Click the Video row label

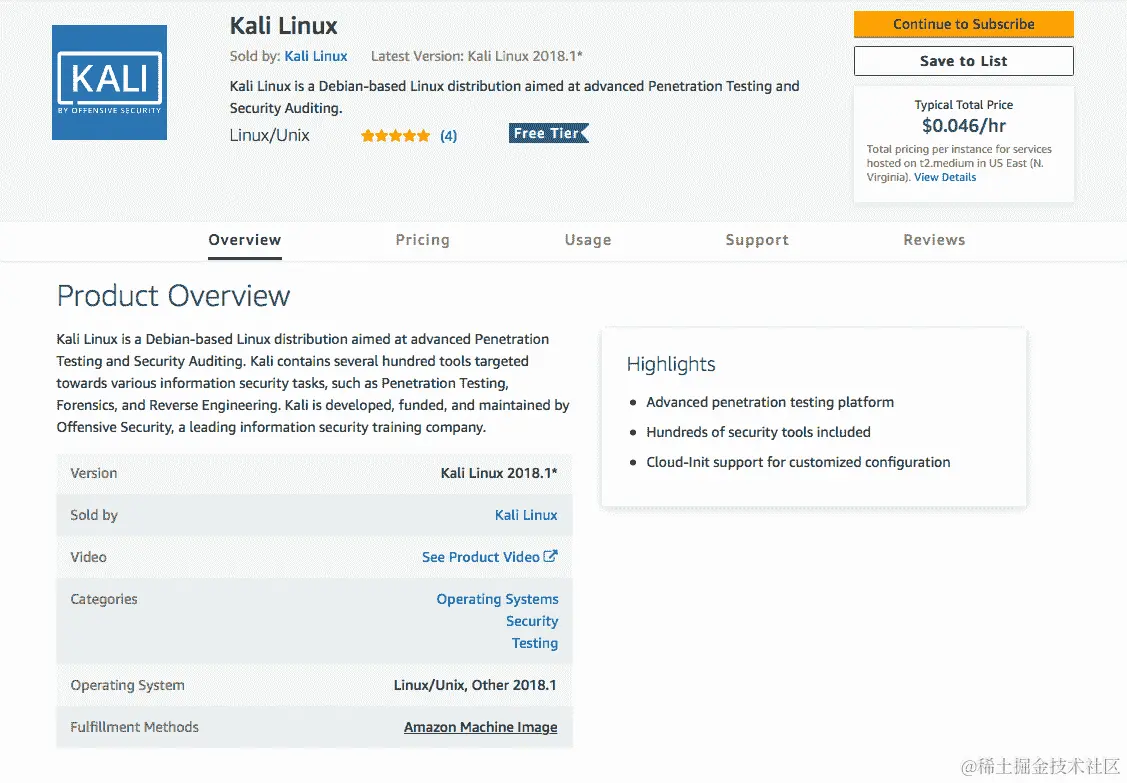click(88, 557)
